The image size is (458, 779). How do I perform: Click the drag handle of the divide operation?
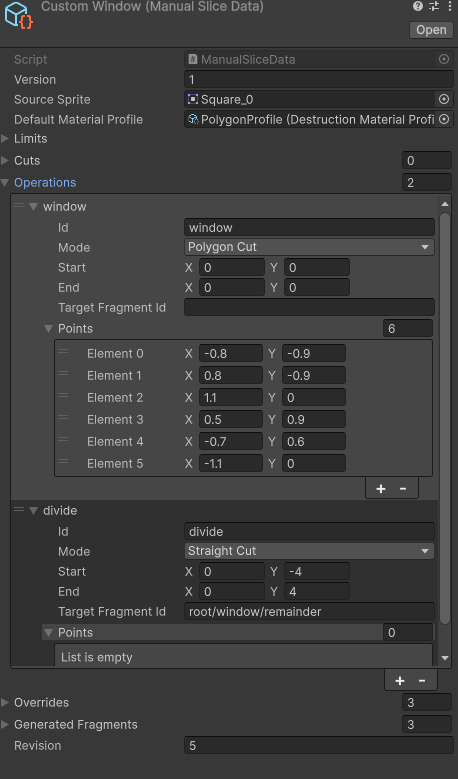pyautogui.click(x=19, y=509)
